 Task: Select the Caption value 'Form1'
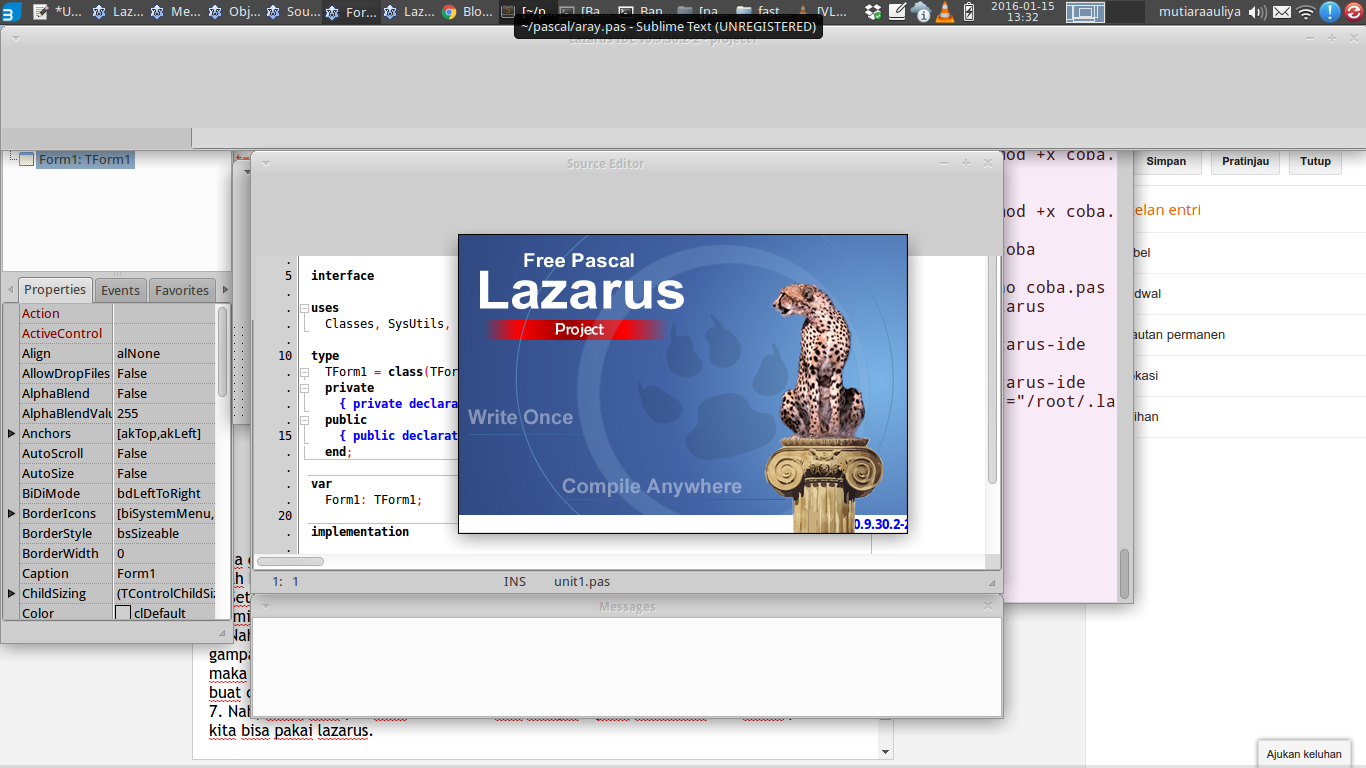[x=164, y=573]
